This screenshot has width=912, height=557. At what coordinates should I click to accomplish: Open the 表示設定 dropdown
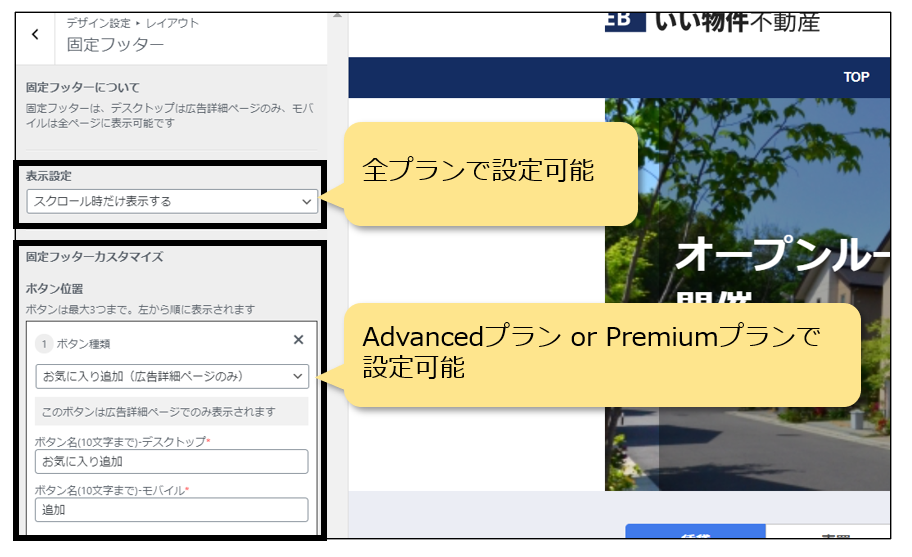[171, 201]
